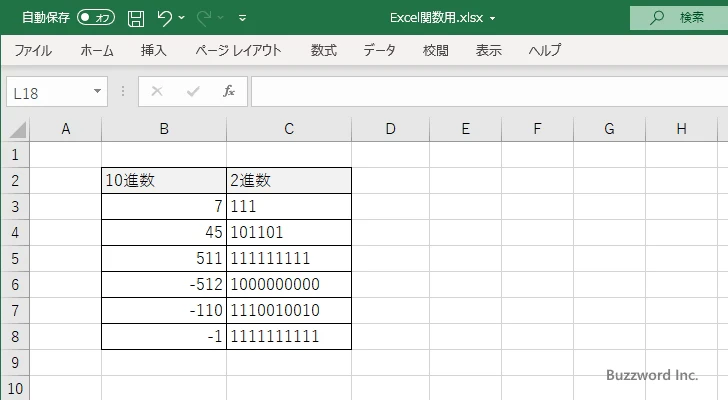Select cell containing 1110010010
Image resolution: width=728 pixels, height=400 pixels.
coord(288,310)
